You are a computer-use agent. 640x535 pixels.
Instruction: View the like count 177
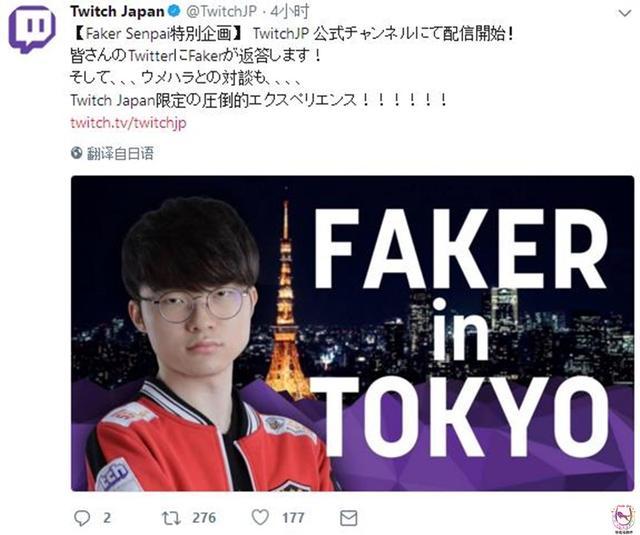point(293,518)
